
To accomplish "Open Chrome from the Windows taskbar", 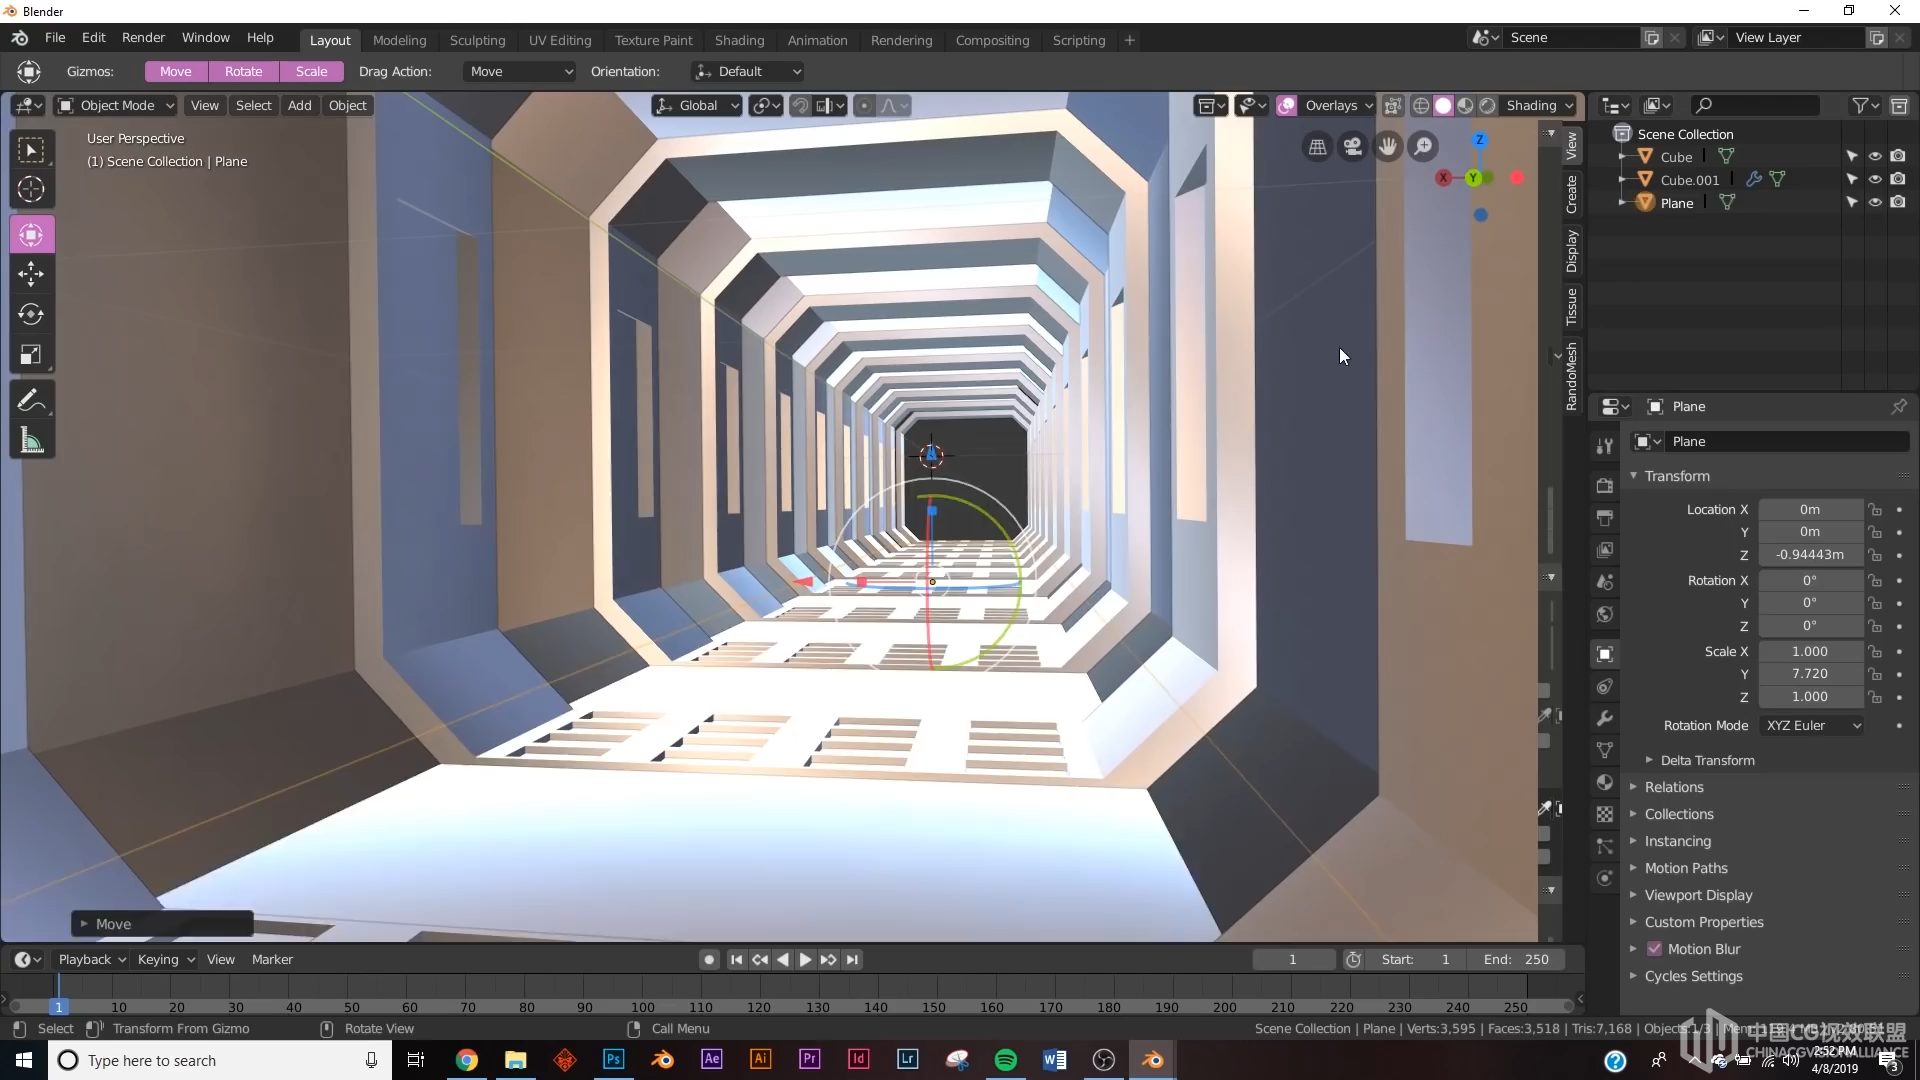I will pyautogui.click(x=467, y=1060).
